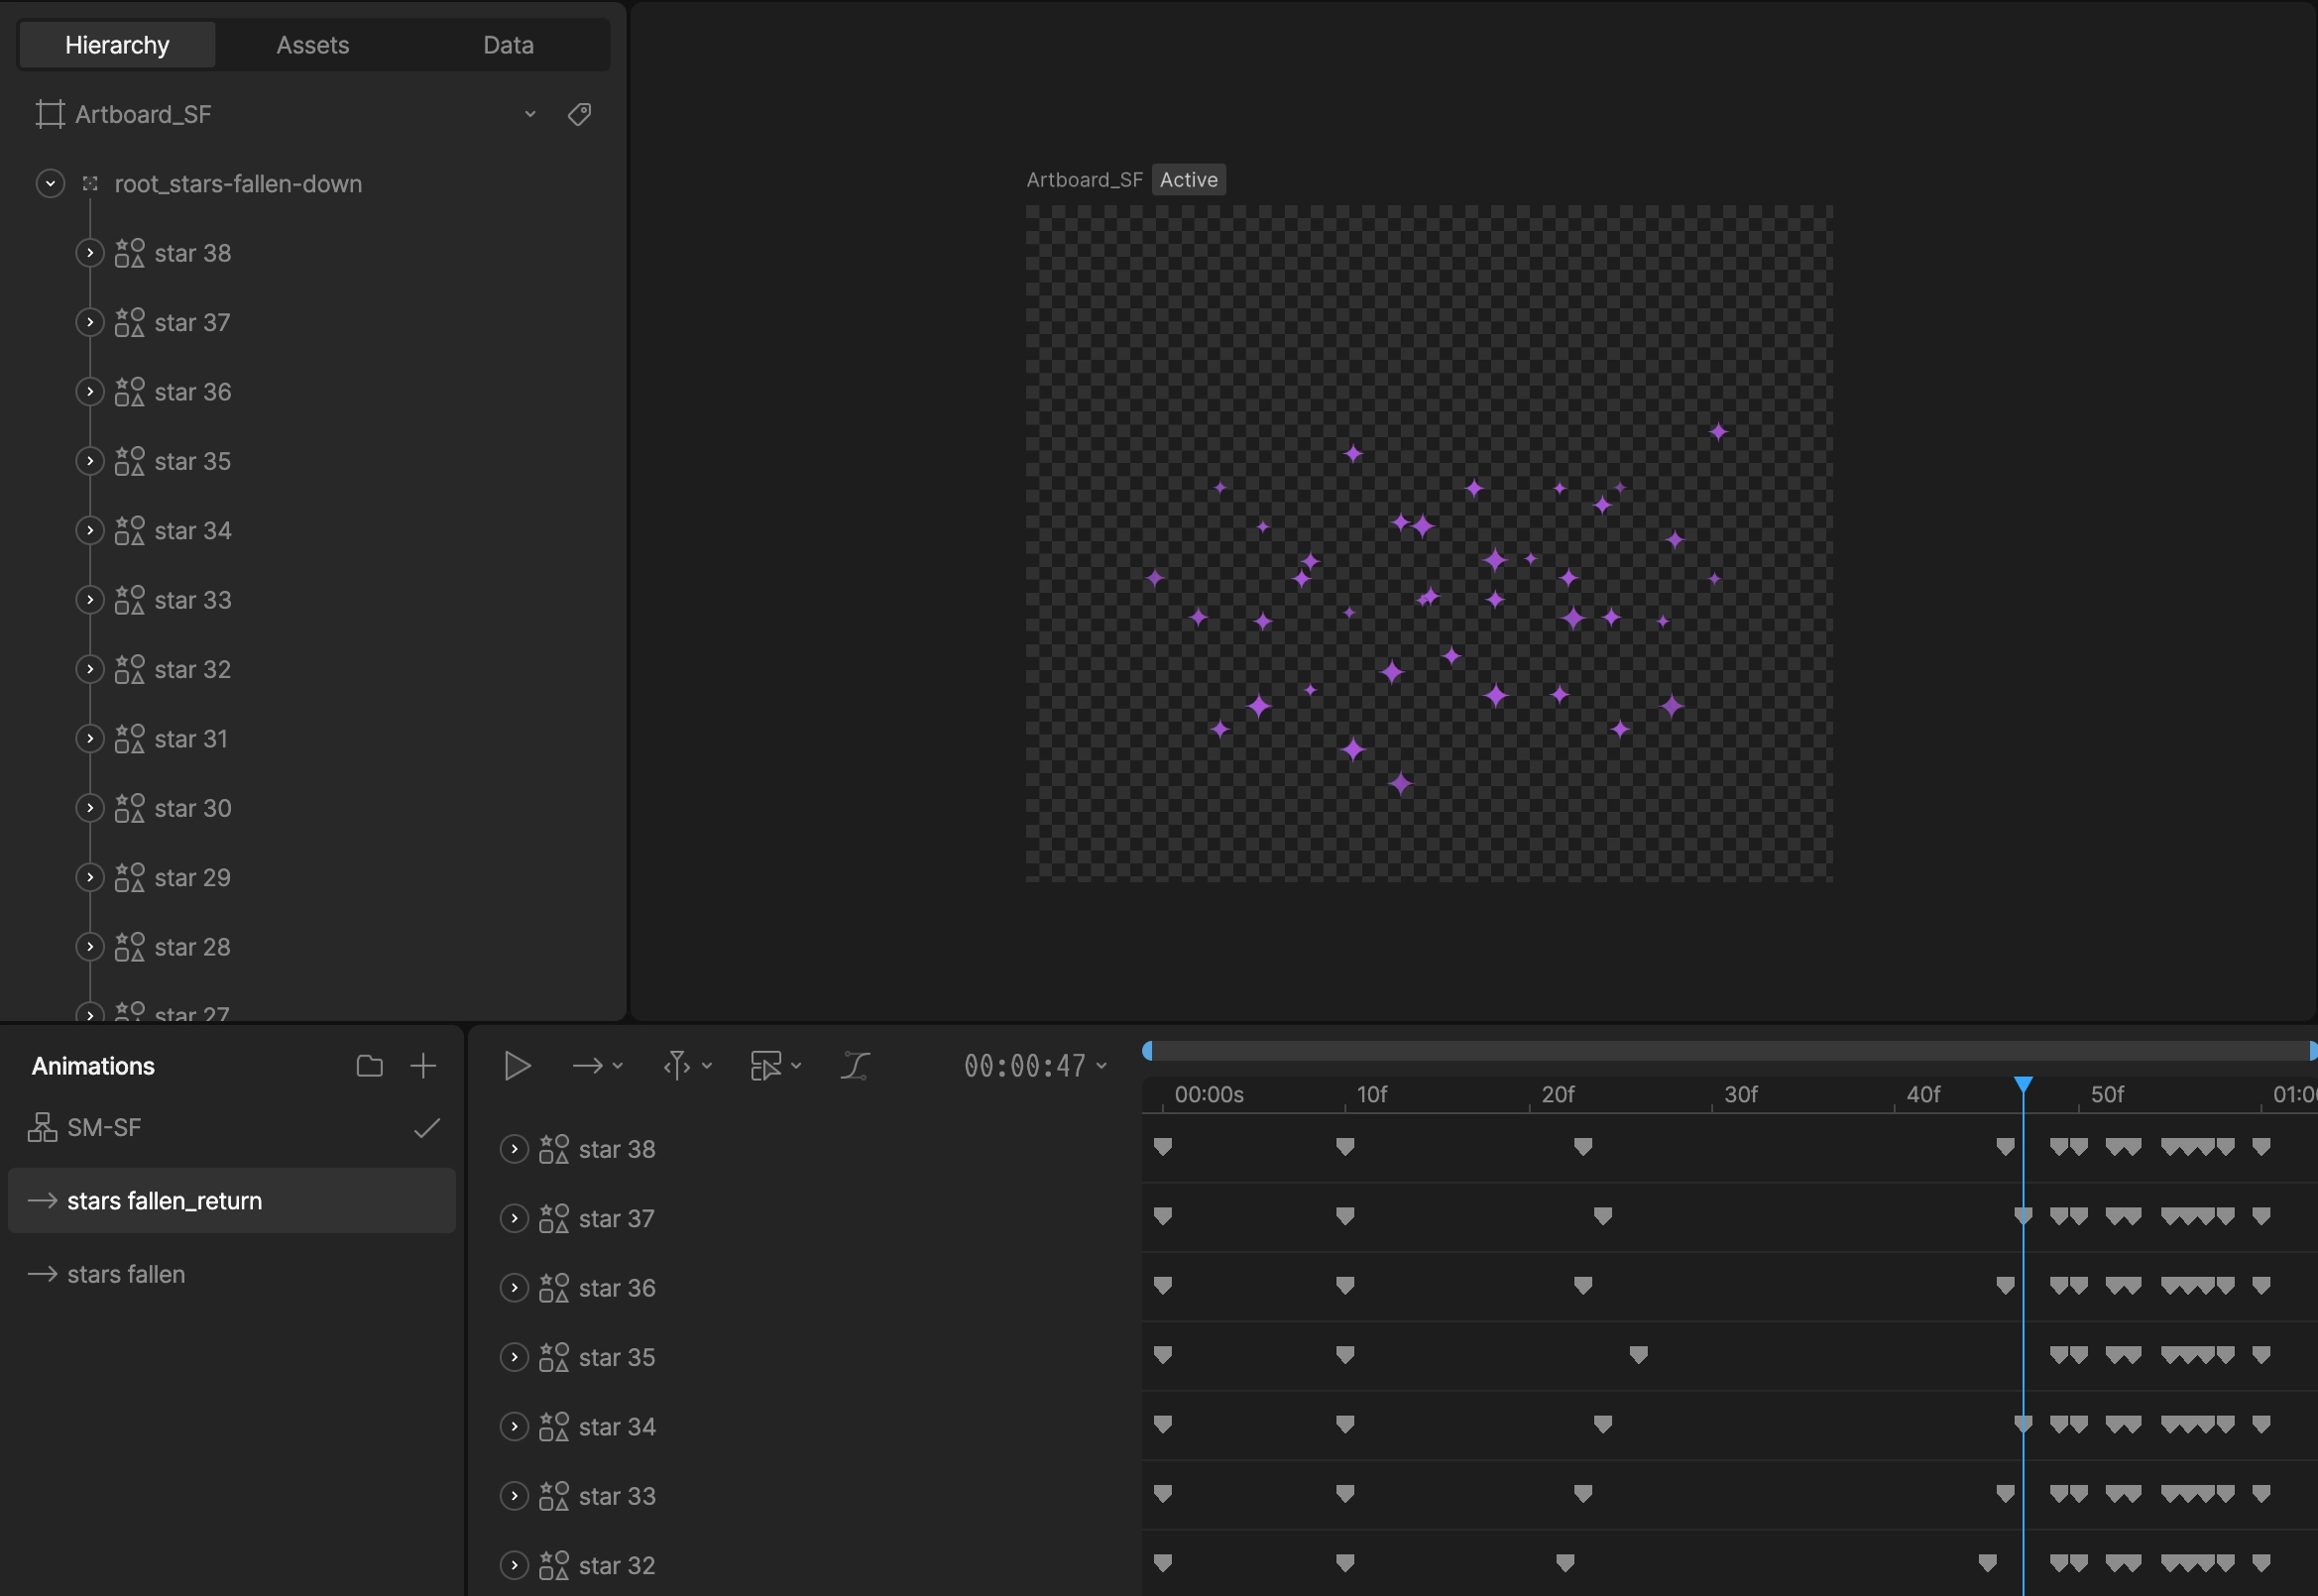2318x1596 pixels.
Task: Switch to the Data tab
Action: coord(508,45)
